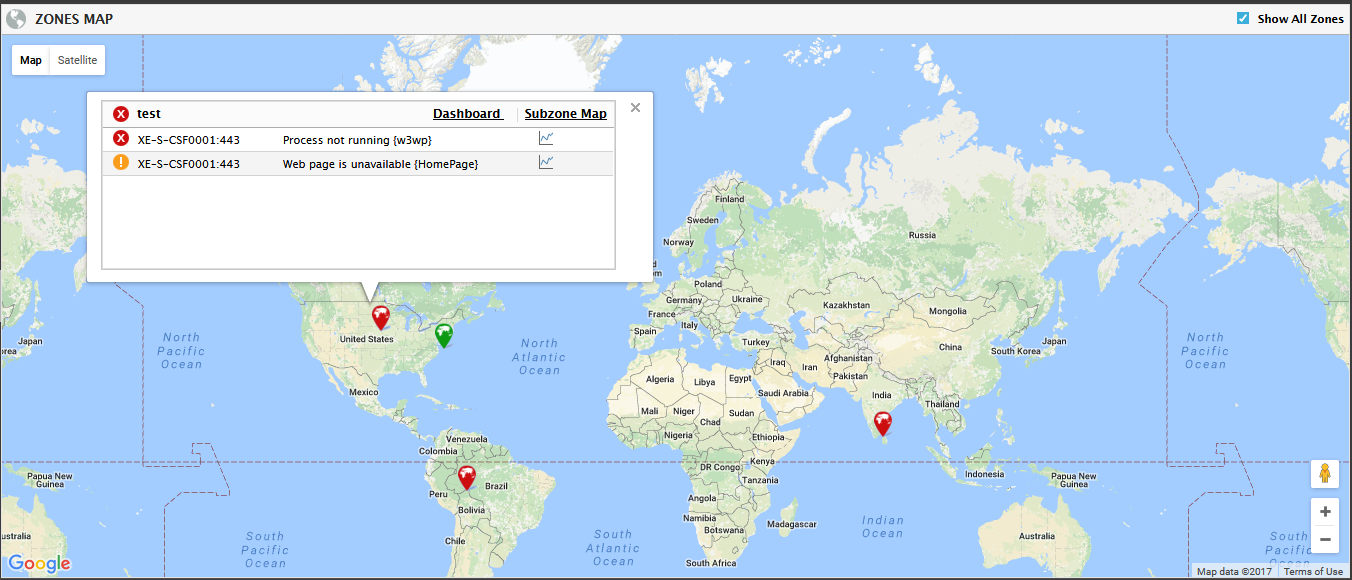Open Terms of Use link
The height and width of the screenshot is (580, 1352).
[1313, 572]
